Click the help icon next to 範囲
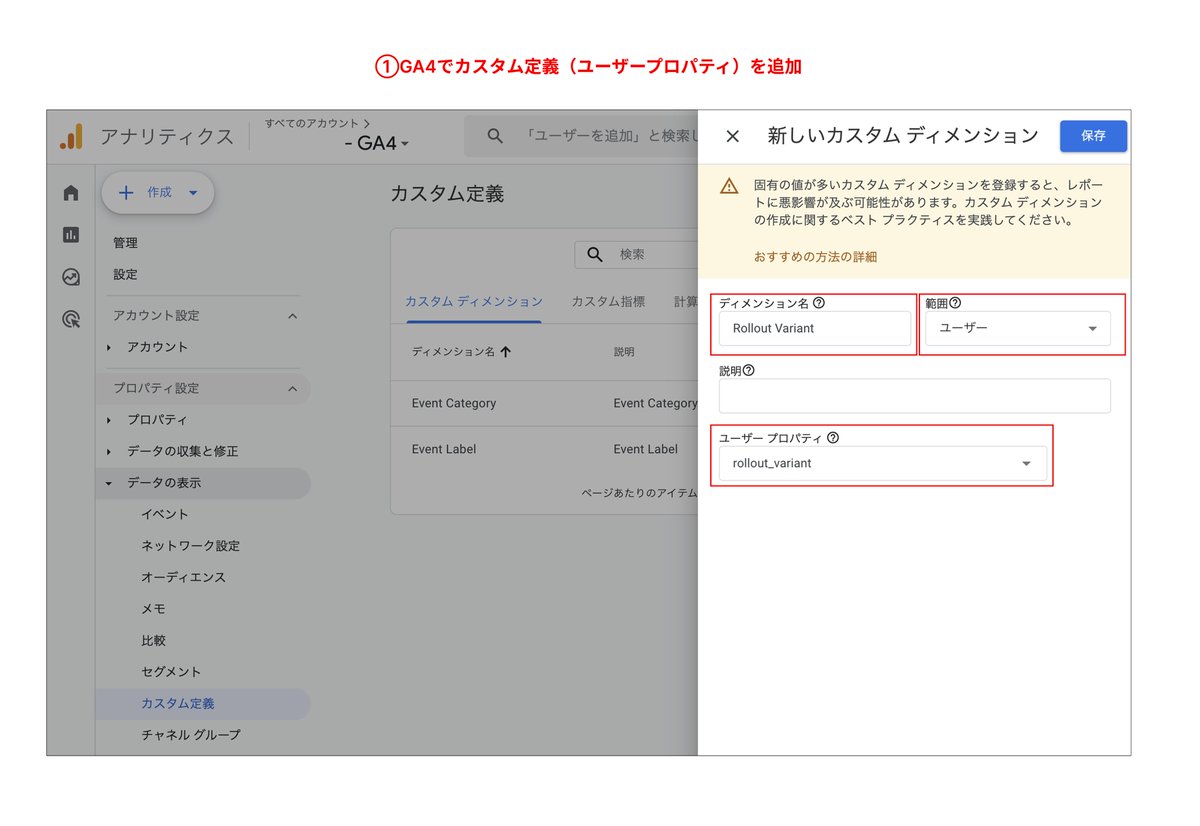The image size is (1200, 826). pyautogui.click(x=955, y=302)
